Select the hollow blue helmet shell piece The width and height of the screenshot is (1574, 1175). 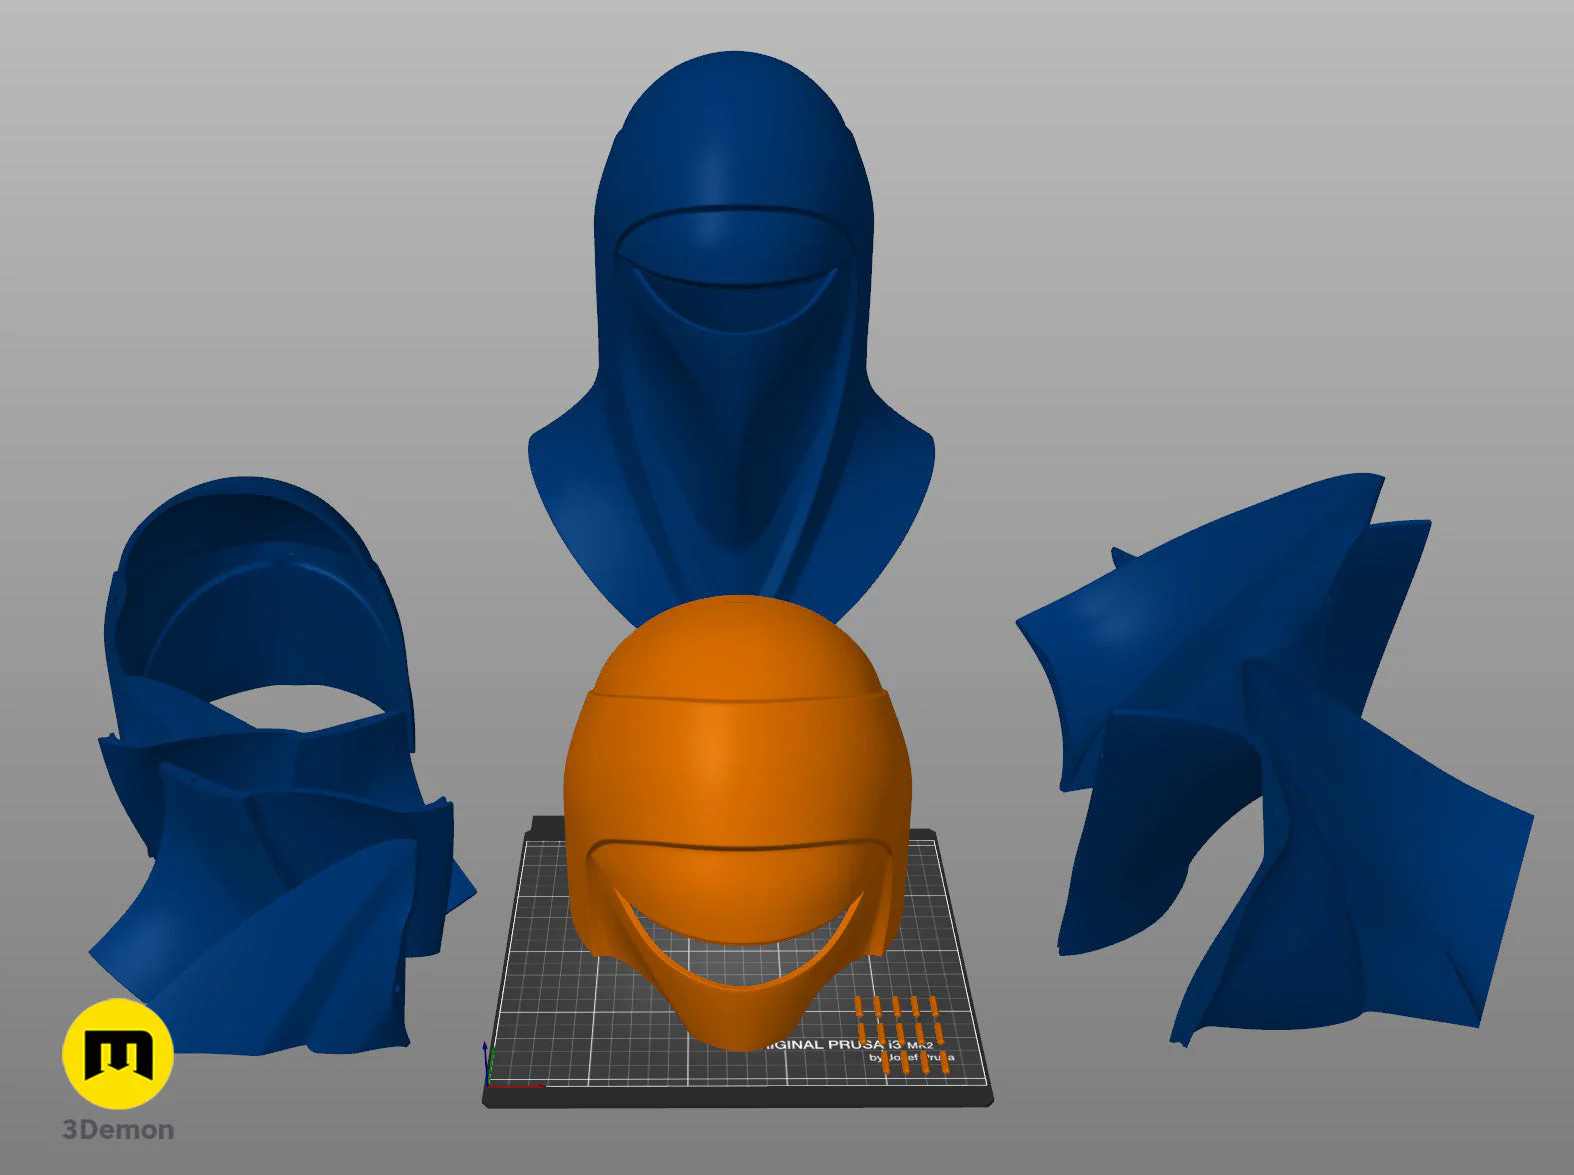pos(258,610)
